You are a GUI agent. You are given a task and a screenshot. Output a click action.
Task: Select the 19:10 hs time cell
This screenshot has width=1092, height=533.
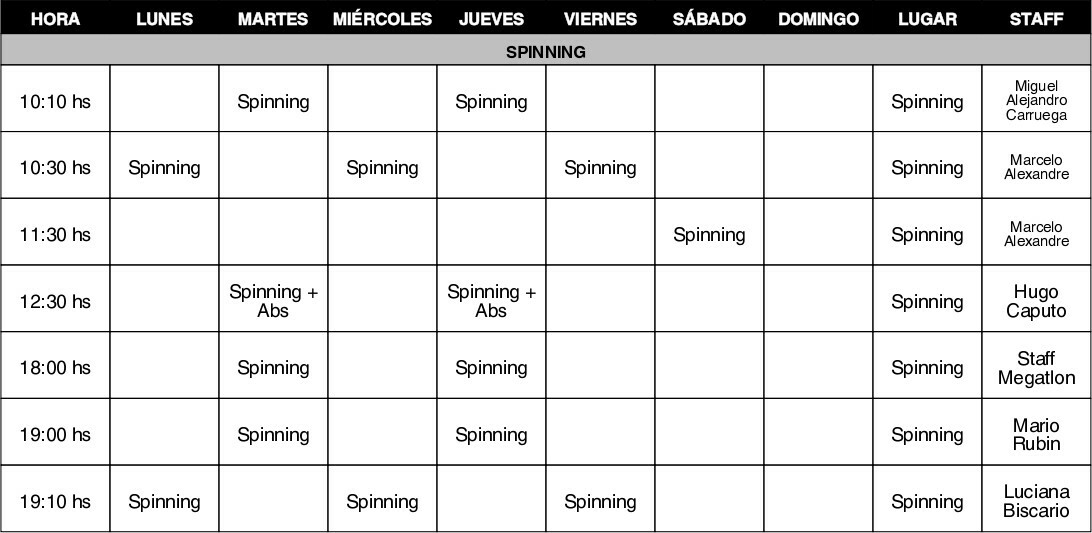point(55,501)
